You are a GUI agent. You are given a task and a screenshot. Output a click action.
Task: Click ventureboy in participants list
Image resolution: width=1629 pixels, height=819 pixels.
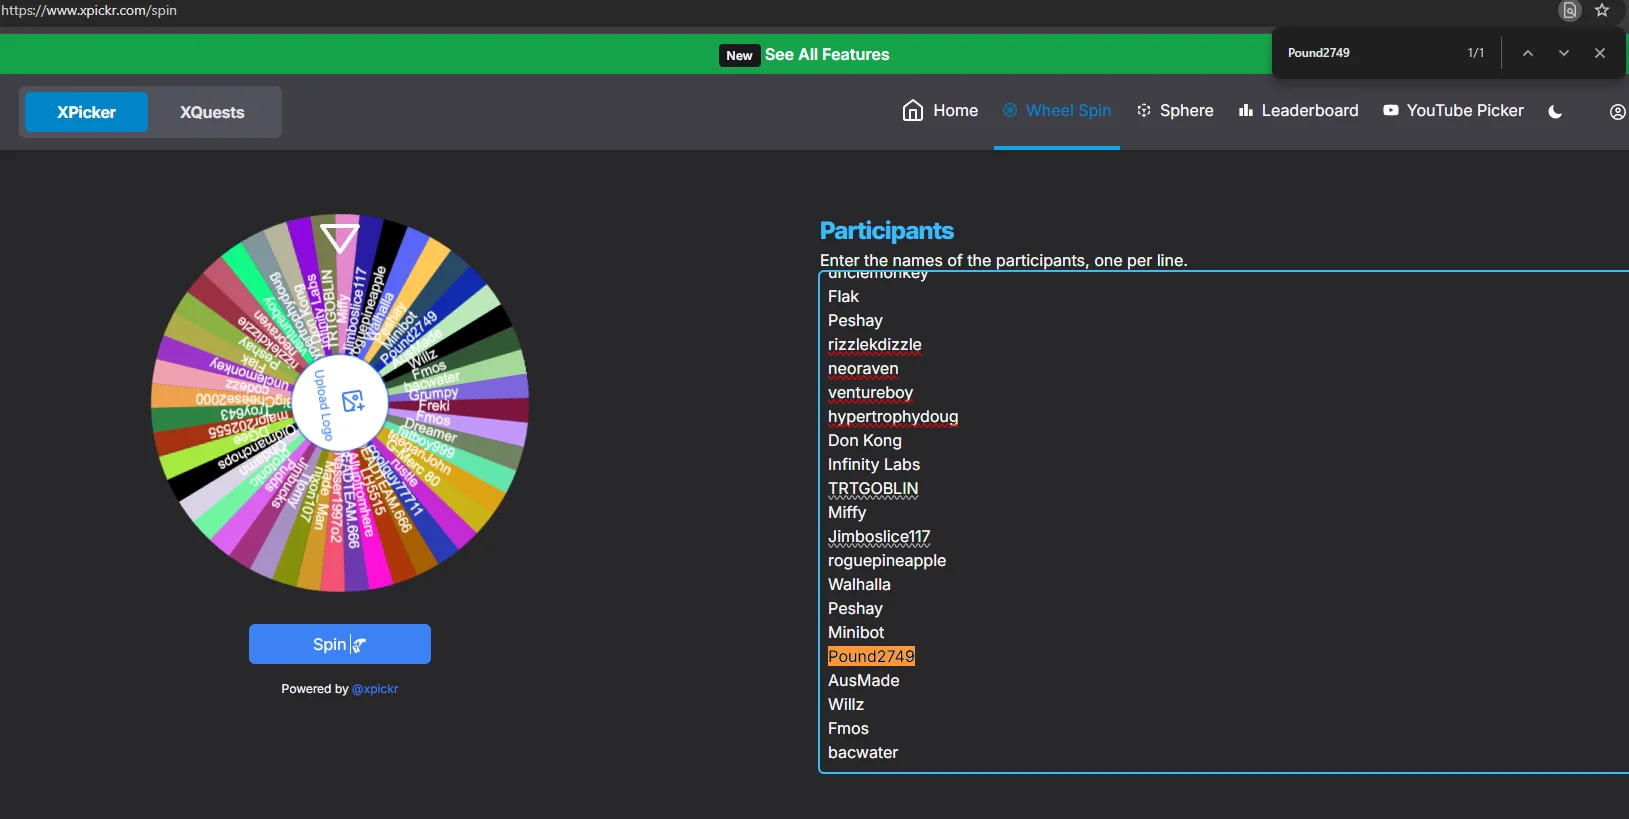(x=870, y=392)
